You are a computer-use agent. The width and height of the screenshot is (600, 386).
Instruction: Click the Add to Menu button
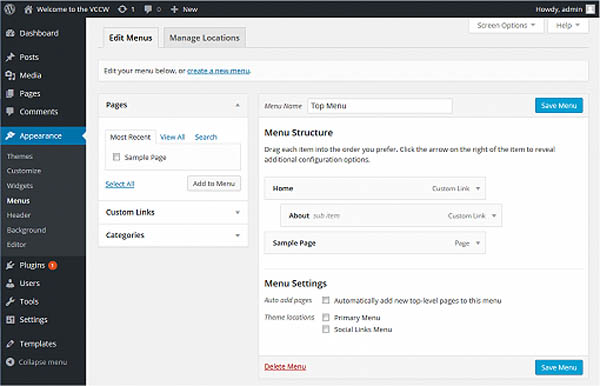214,184
